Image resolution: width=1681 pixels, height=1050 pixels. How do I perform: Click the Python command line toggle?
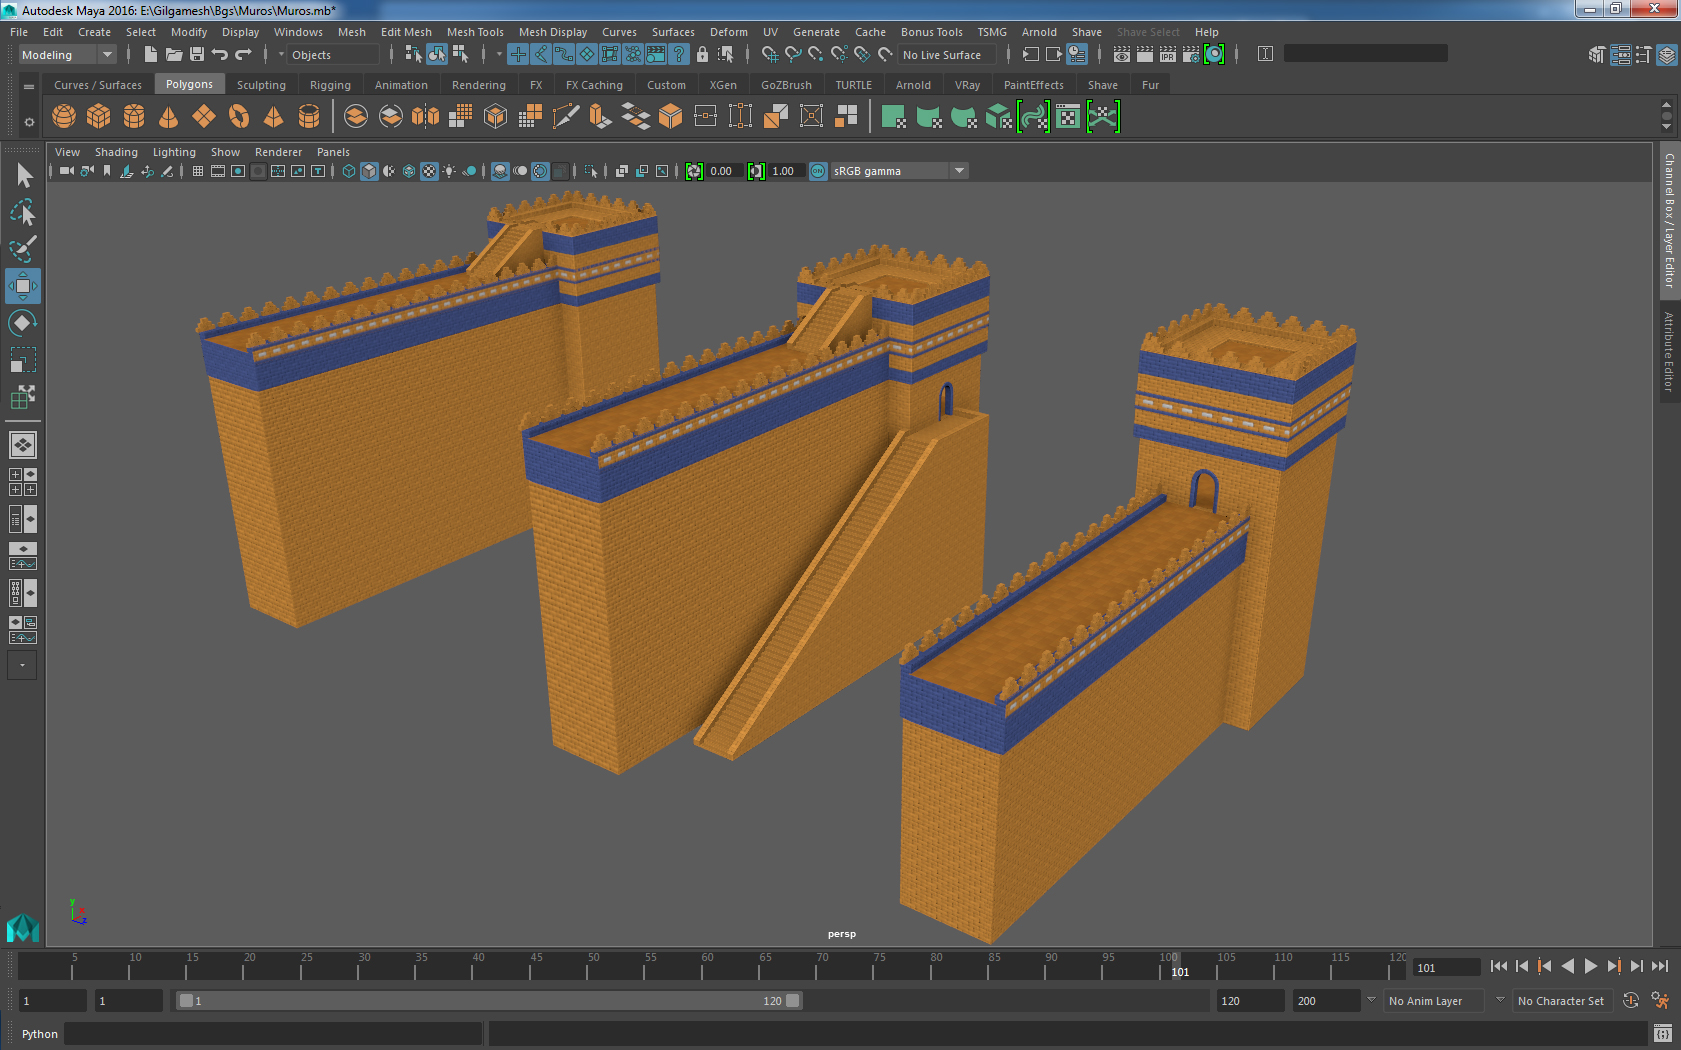tap(40, 1034)
